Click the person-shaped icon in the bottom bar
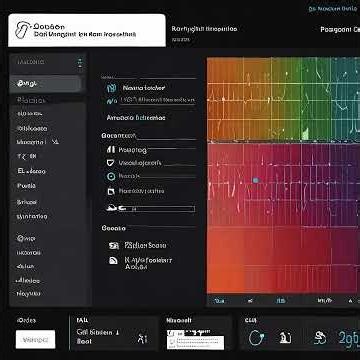The image size is (360, 360). [x=142, y=339]
